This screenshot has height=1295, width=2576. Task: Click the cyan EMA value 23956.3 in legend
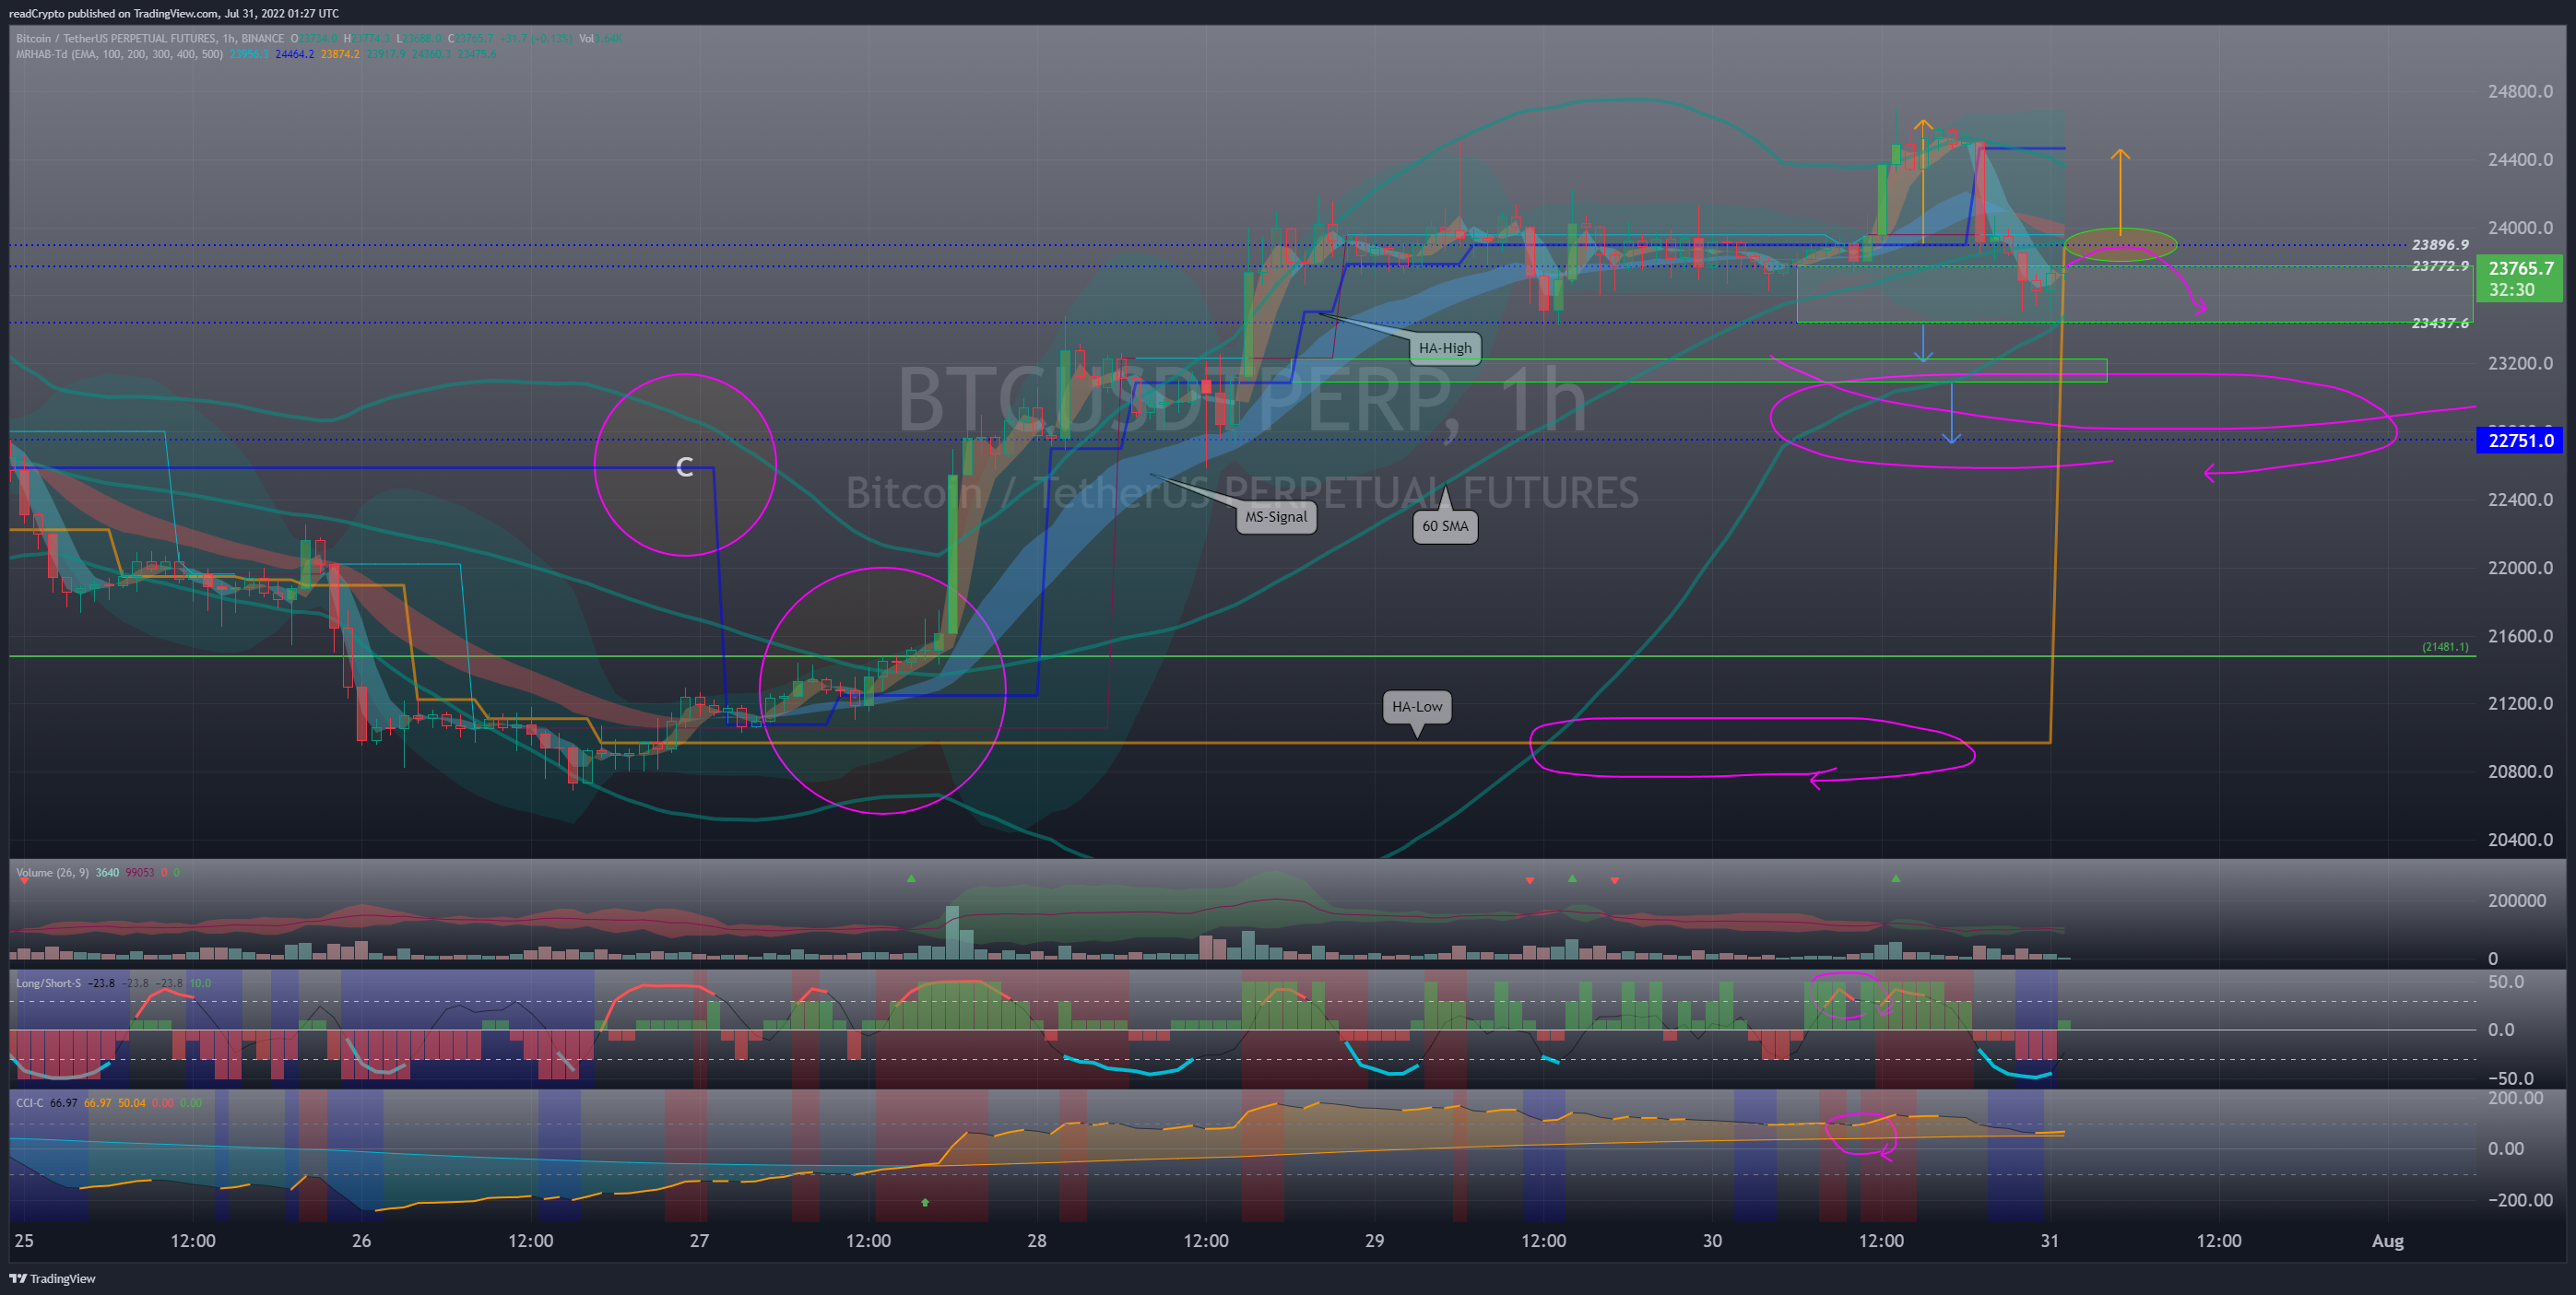click(x=249, y=54)
